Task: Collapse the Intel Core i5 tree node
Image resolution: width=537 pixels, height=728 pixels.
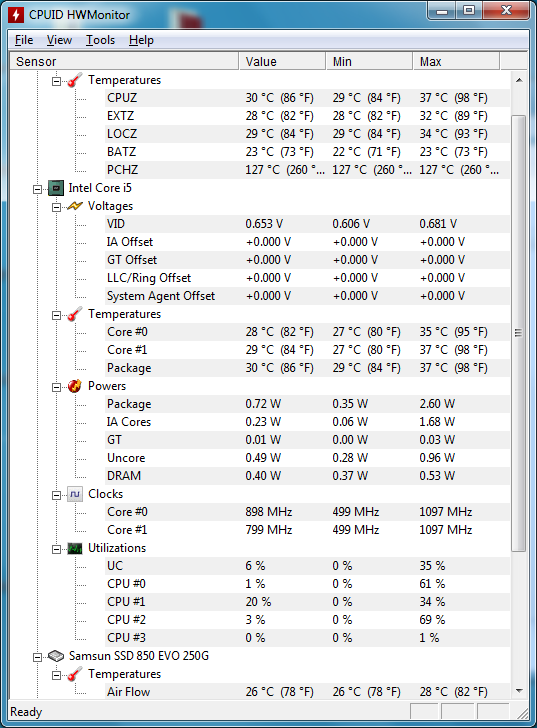Action: pyautogui.click(x=37, y=189)
